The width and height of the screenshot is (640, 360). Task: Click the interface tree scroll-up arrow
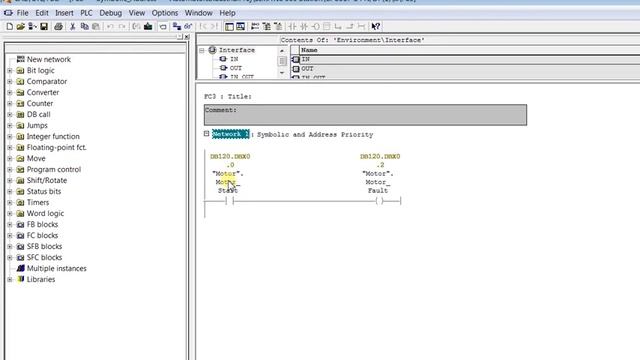[x=282, y=51]
